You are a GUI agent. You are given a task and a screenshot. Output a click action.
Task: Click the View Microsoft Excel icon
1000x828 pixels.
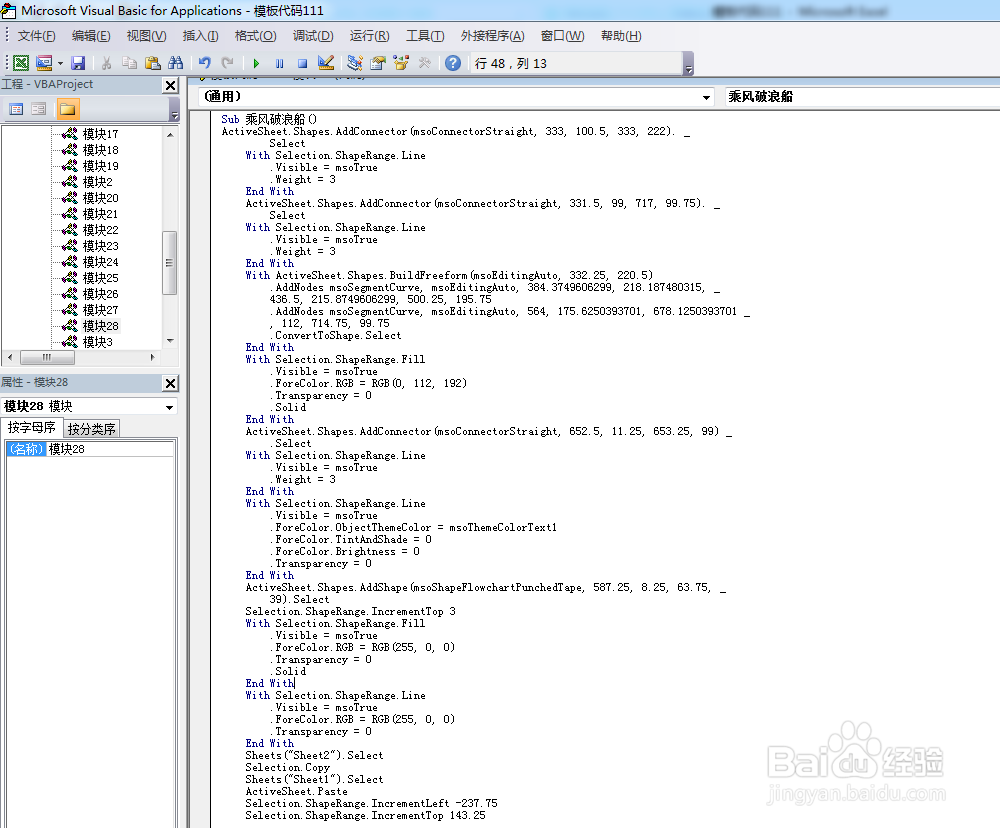(x=21, y=63)
